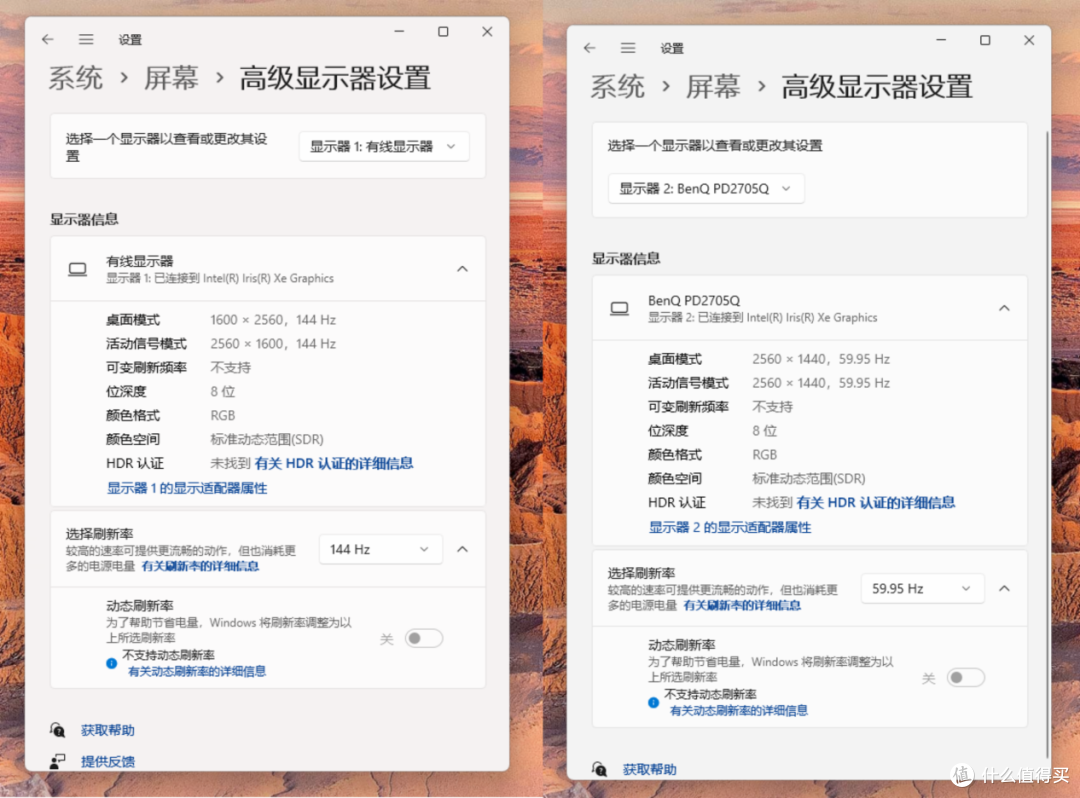Click 系统 breadcrumb in left window
The height and width of the screenshot is (798, 1080).
(x=76, y=78)
